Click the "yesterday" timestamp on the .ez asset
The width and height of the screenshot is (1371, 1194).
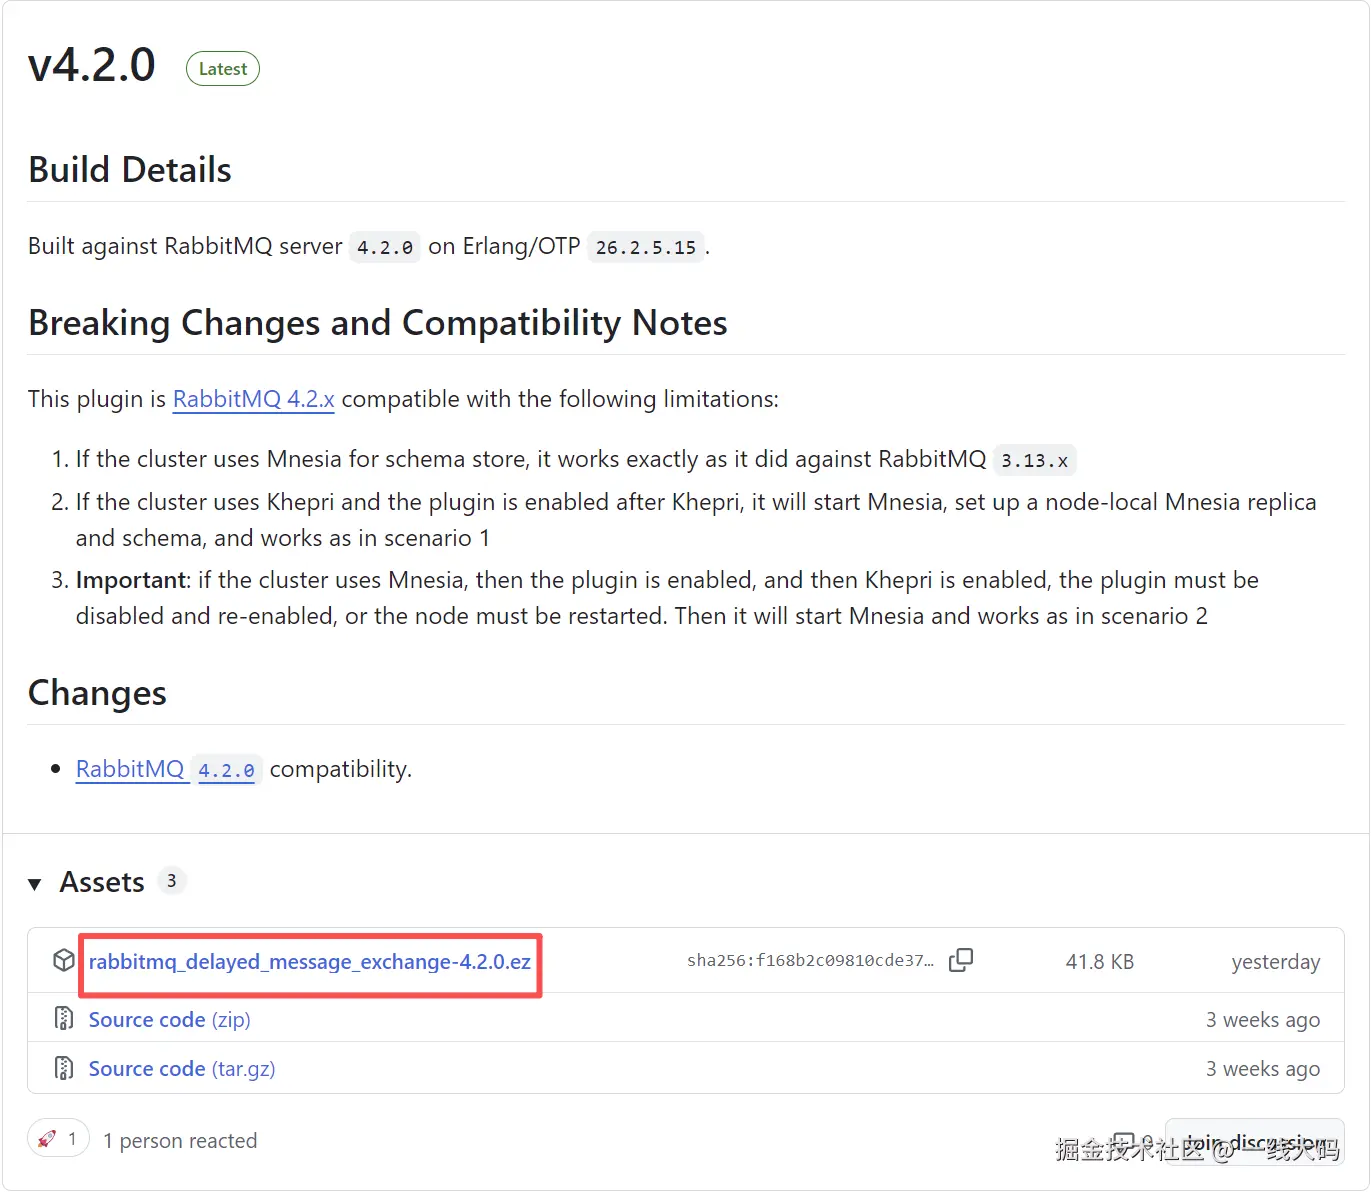(1275, 962)
